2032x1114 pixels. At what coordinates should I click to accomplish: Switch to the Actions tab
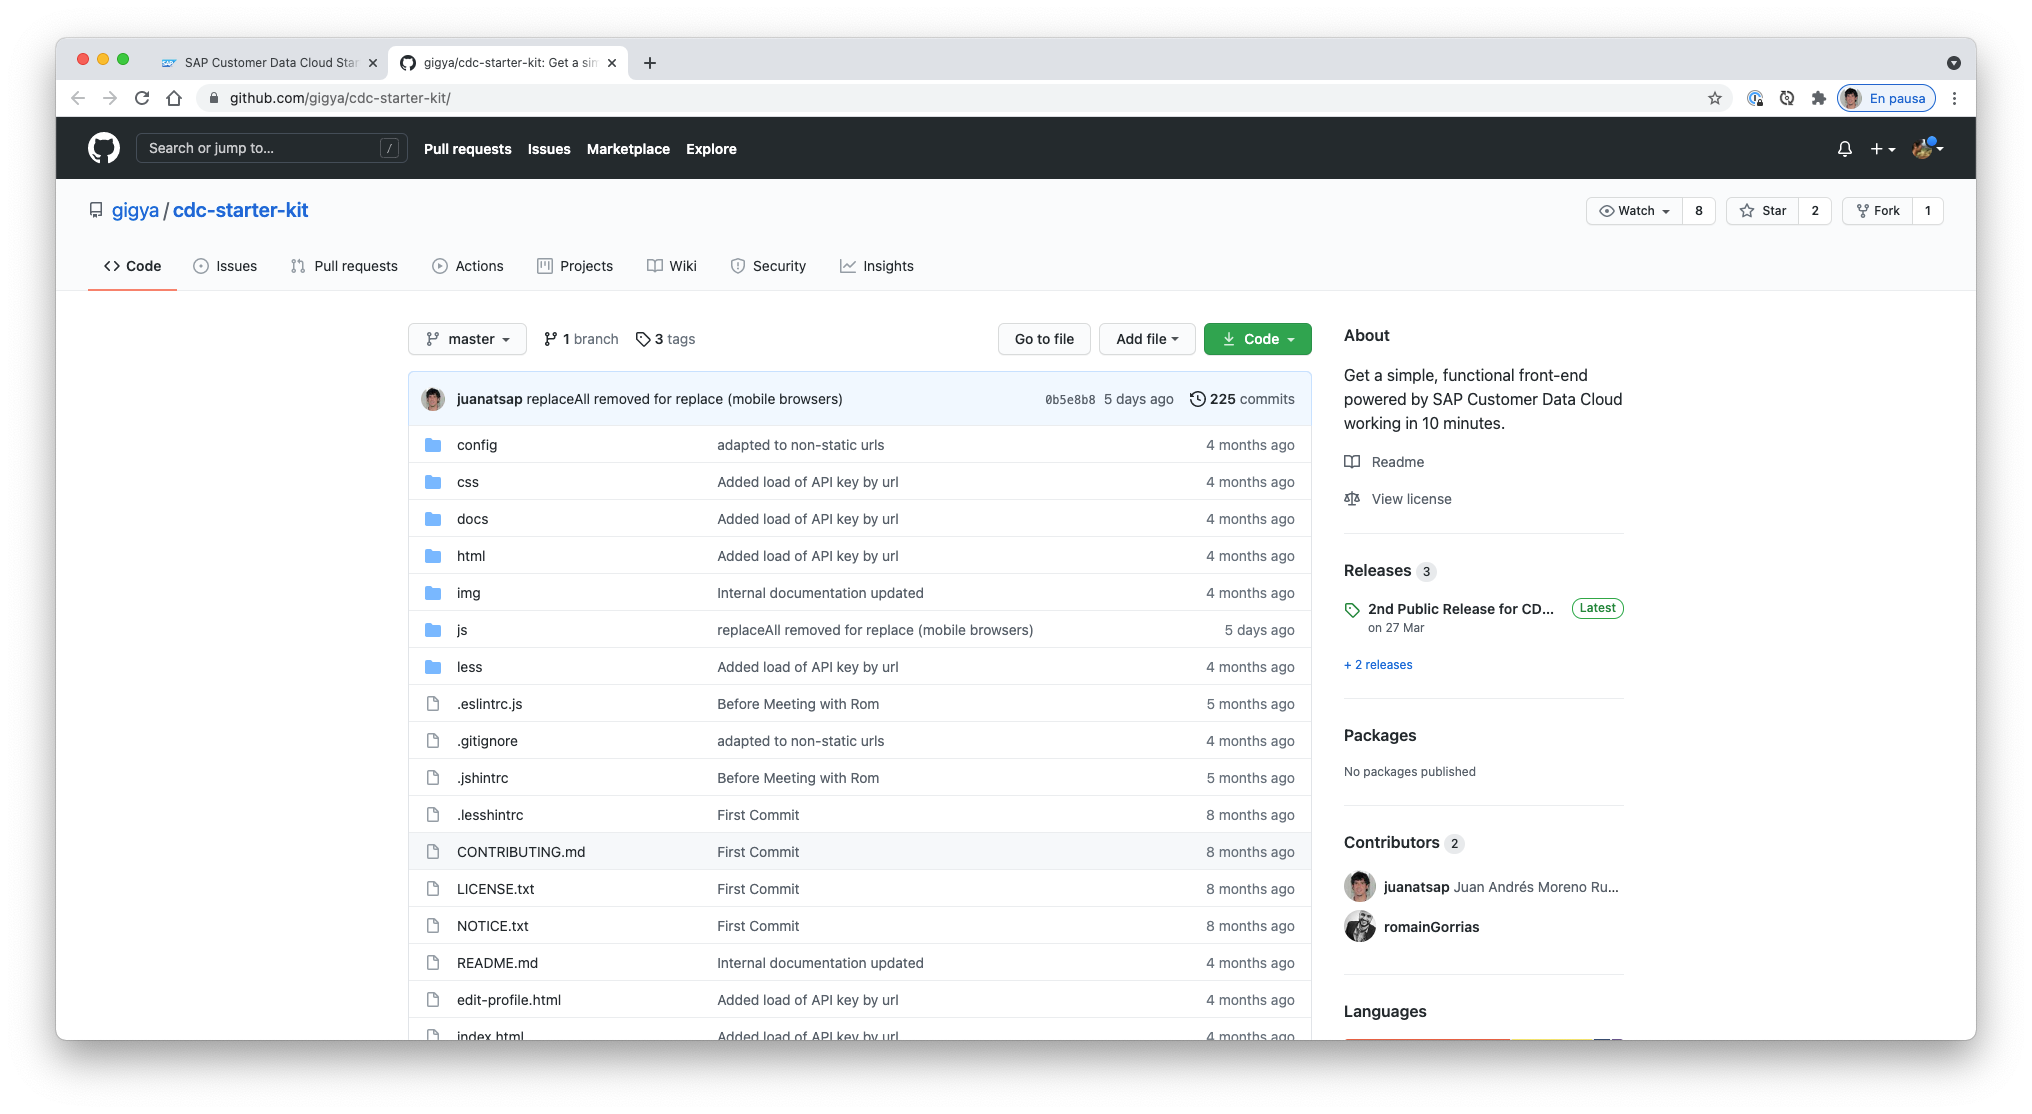468,266
